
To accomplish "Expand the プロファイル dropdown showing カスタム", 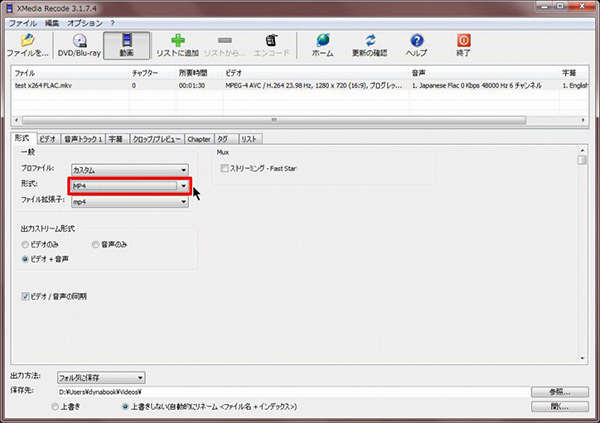I will (x=130, y=170).
